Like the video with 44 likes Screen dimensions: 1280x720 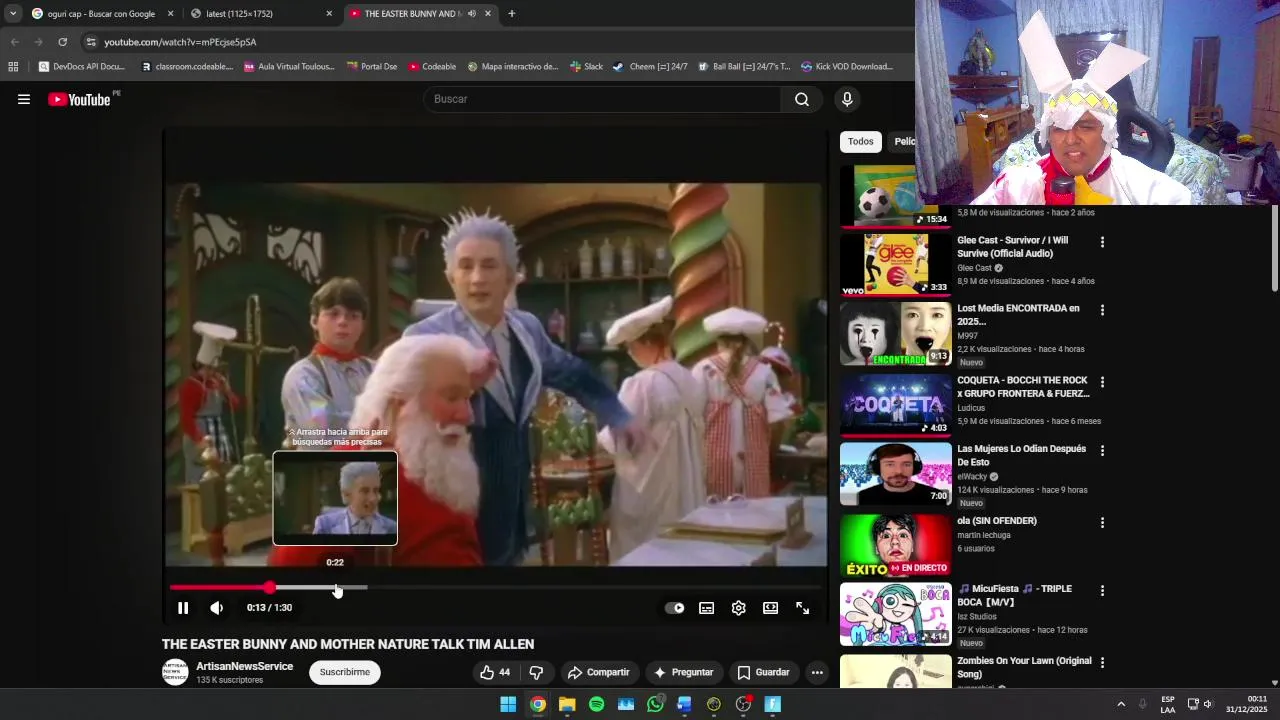tap(496, 672)
